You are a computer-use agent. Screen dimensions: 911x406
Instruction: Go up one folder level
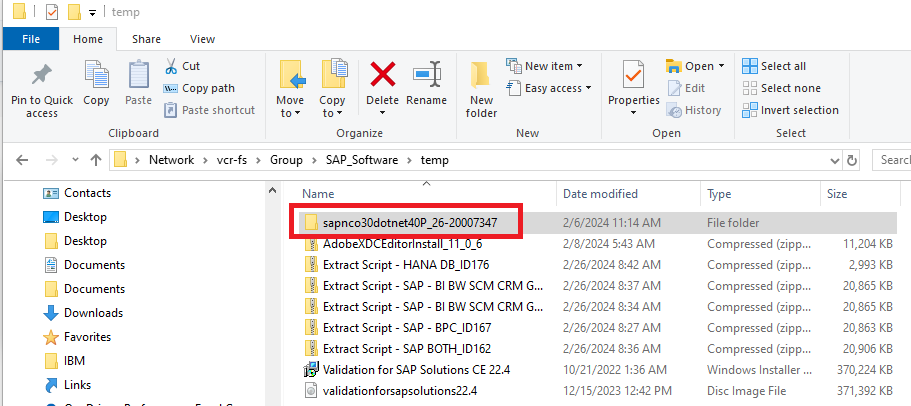[96, 160]
